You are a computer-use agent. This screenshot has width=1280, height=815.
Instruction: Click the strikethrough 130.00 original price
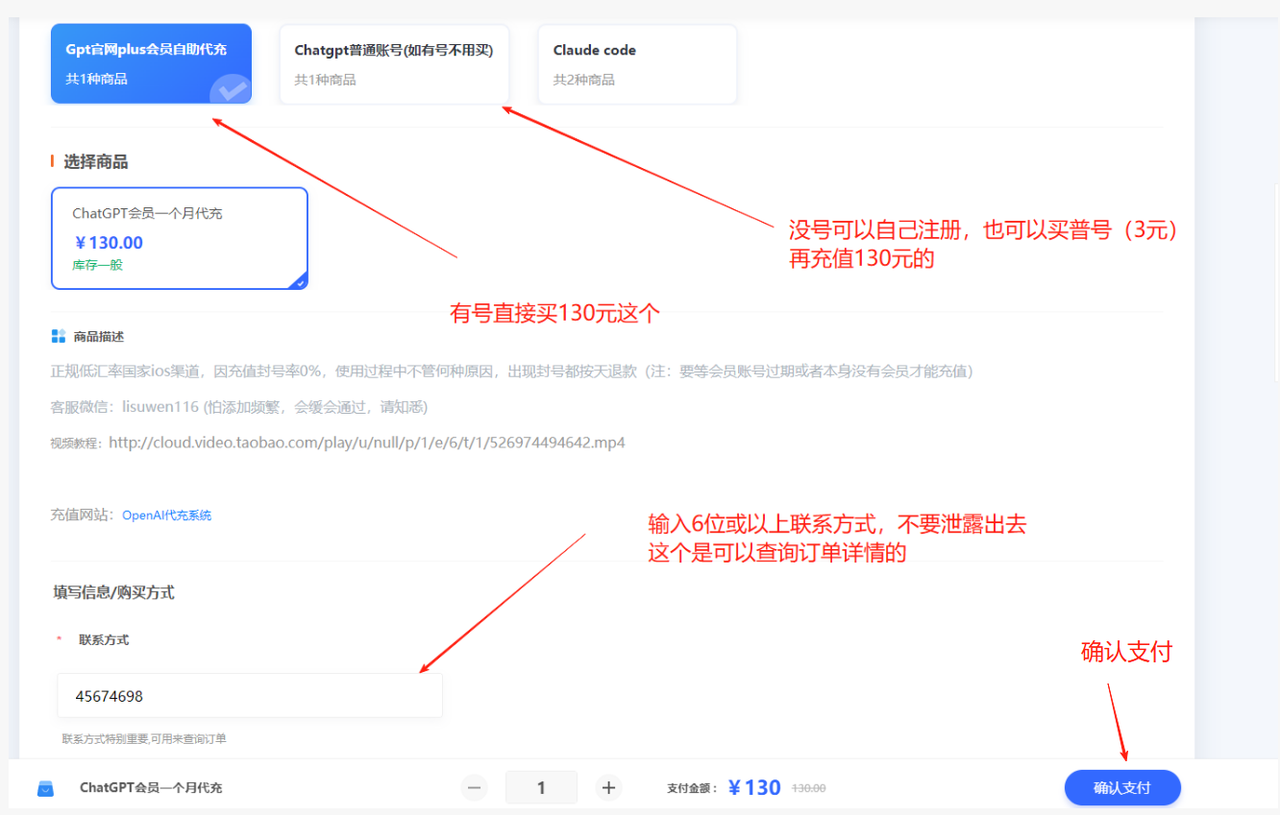pos(809,789)
